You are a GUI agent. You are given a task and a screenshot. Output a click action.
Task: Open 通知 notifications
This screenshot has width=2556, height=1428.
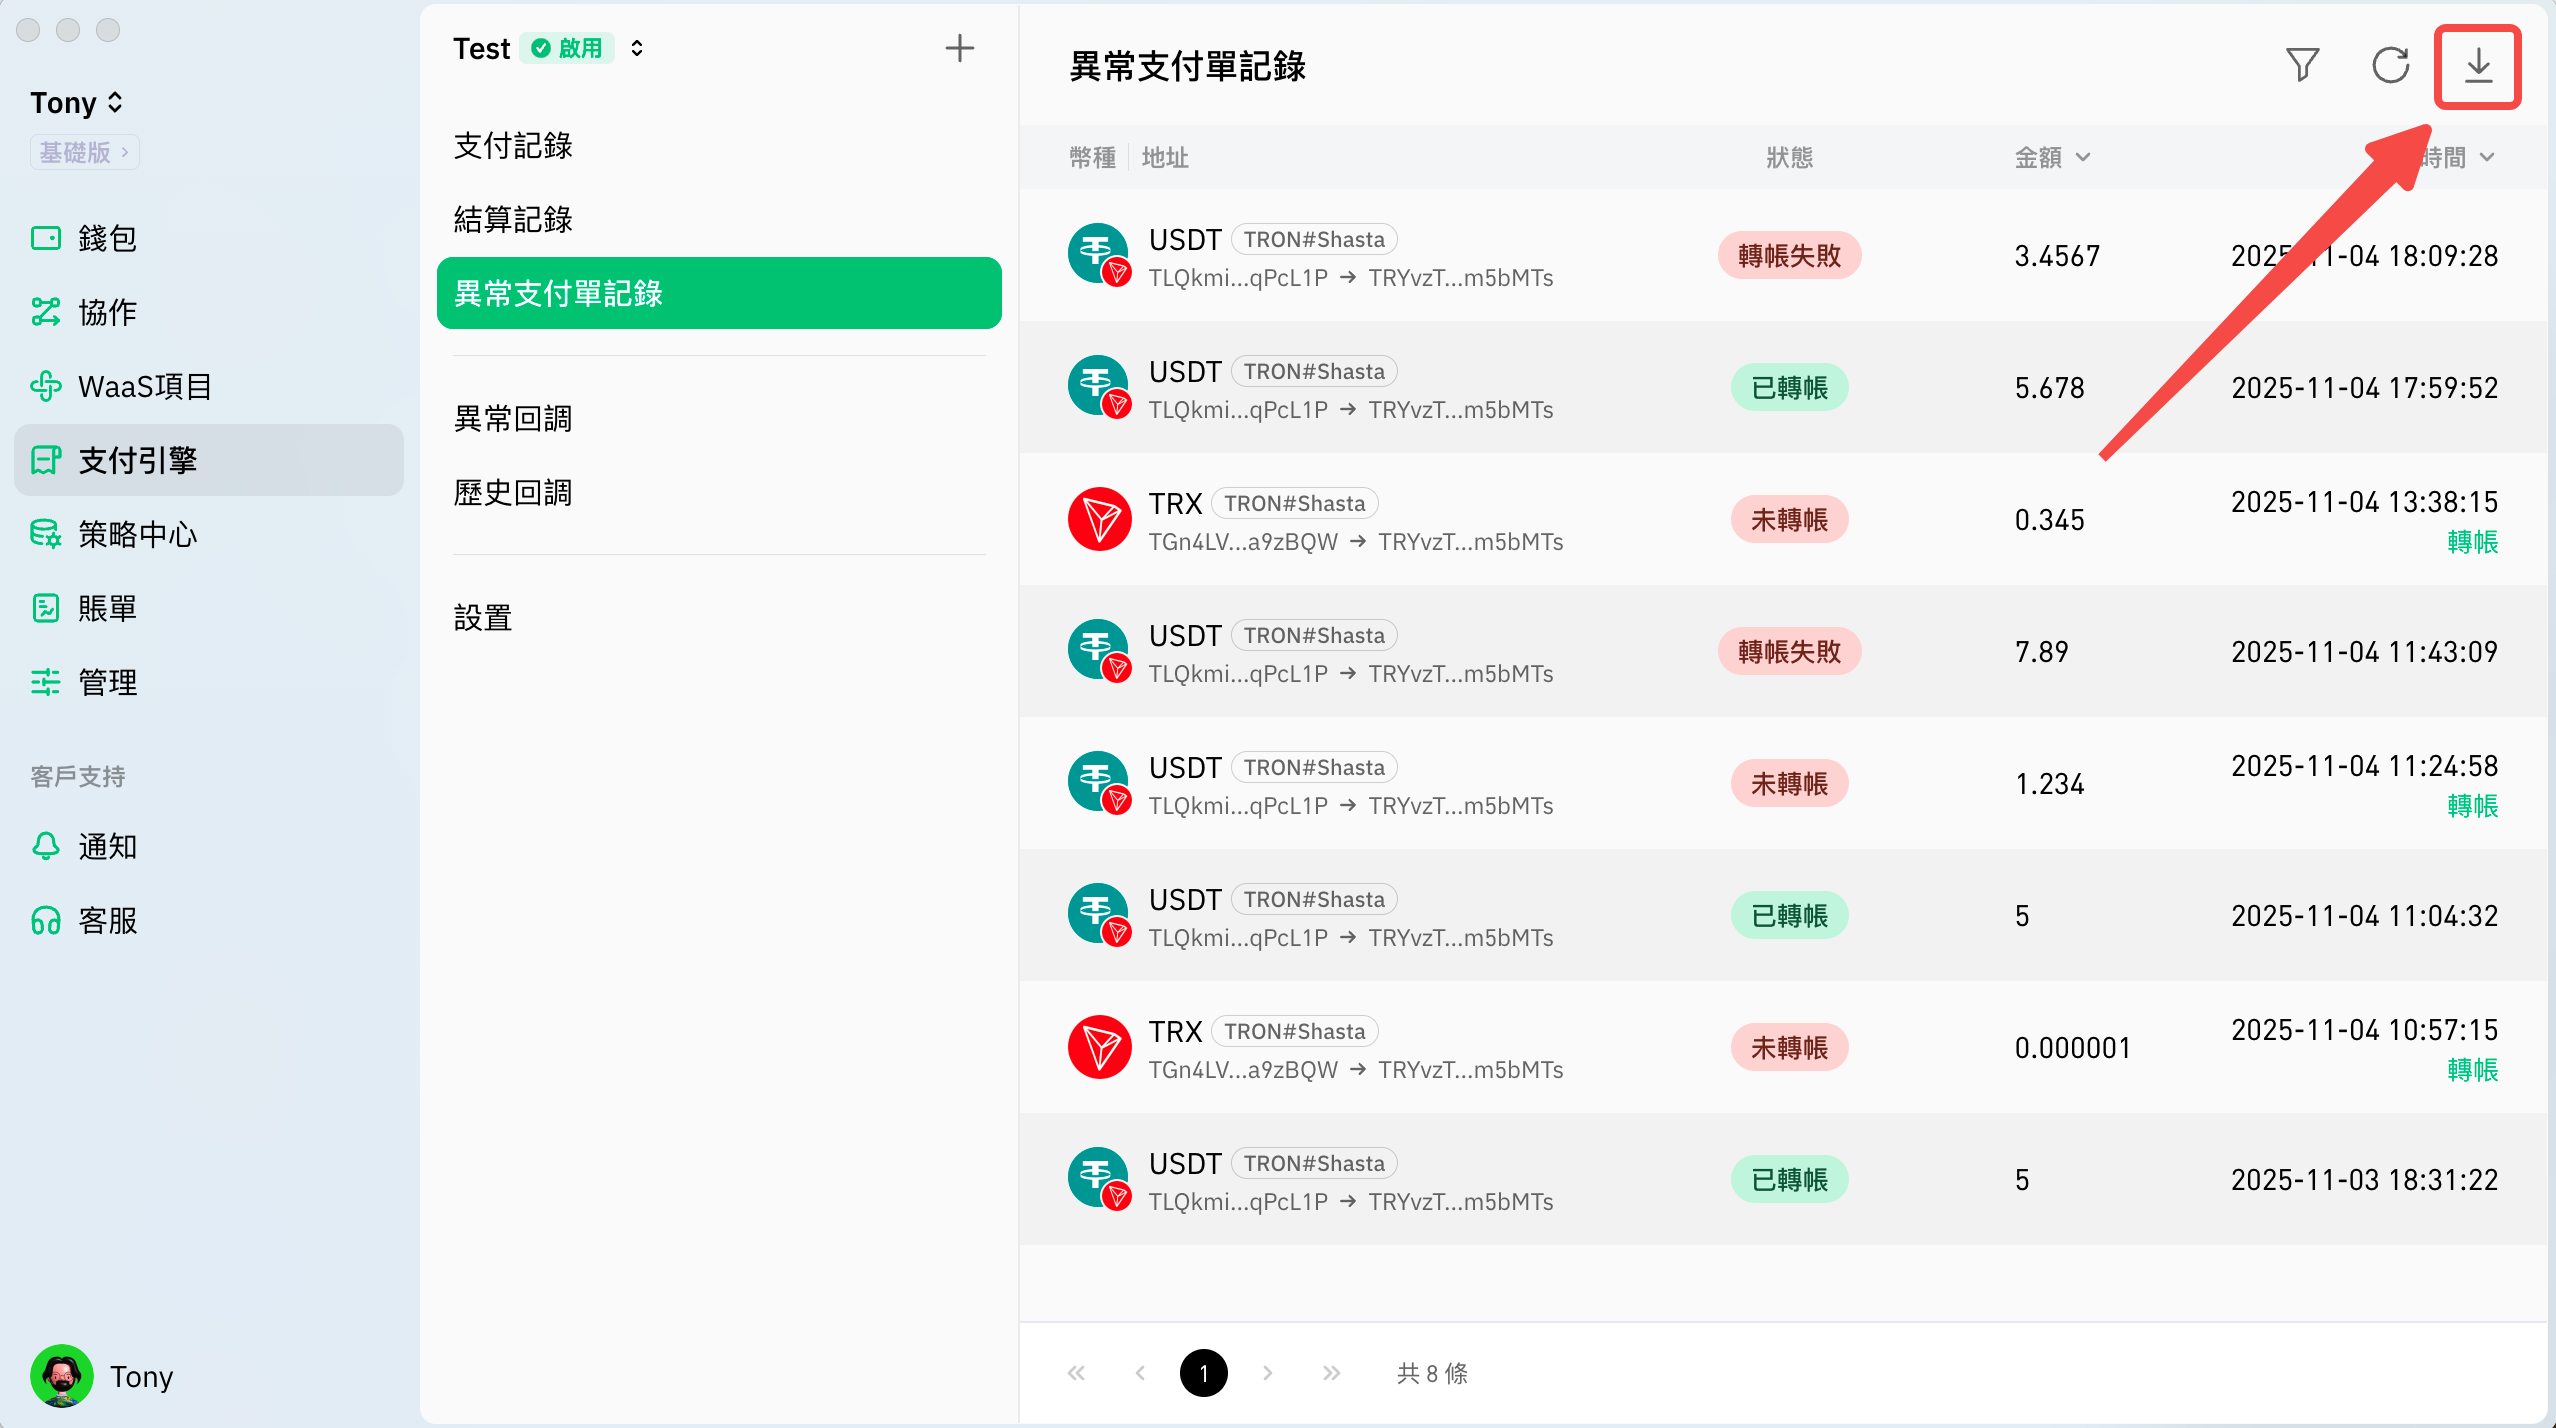106,846
